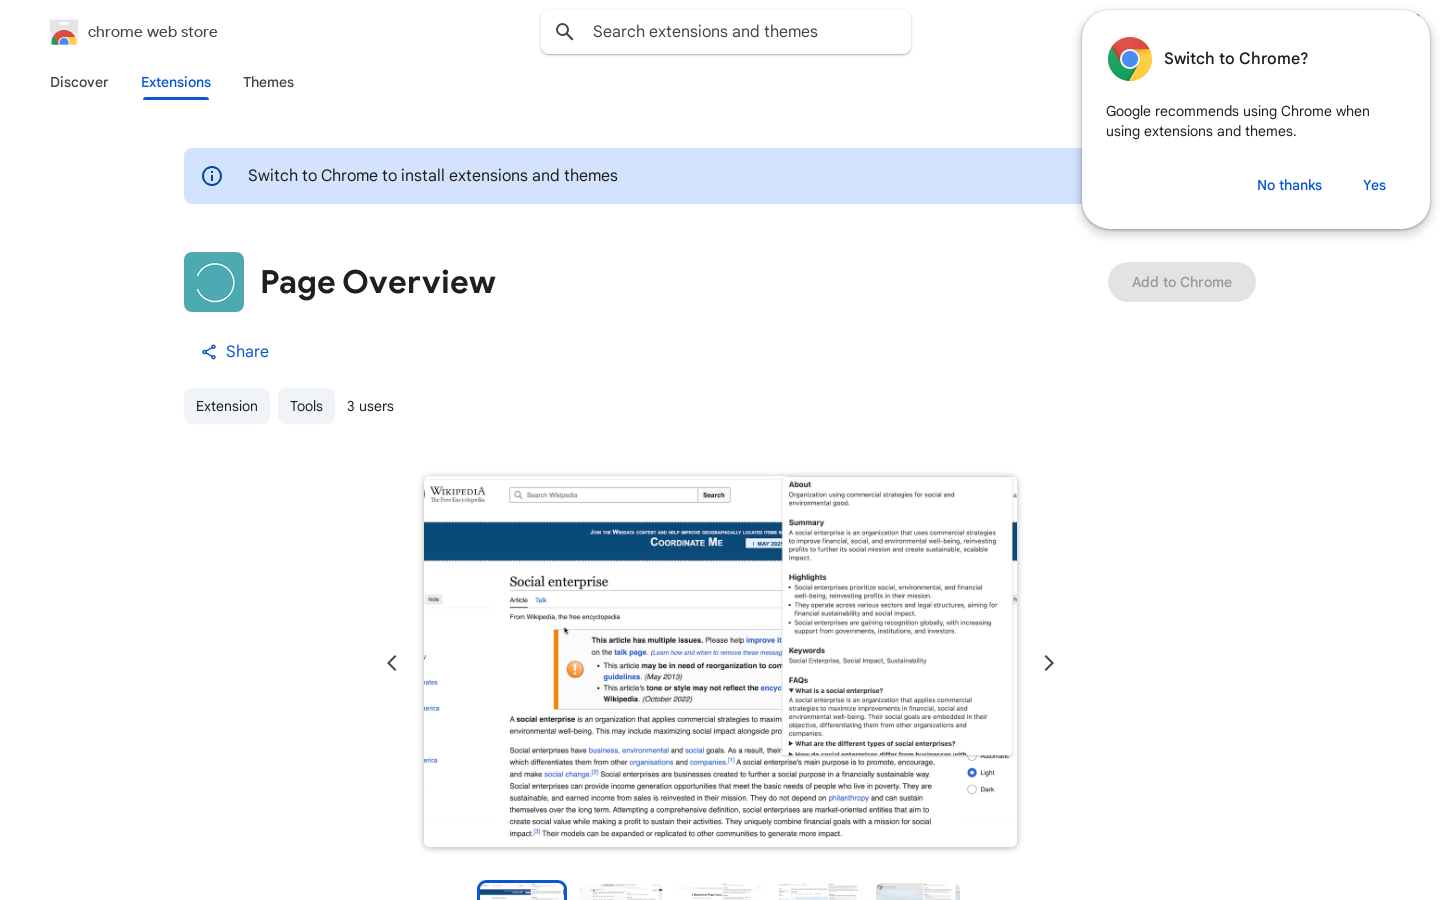Select the first screenshot thumbnail
Viewport: 1440px width, 900px height.
[x=522, y=891]
